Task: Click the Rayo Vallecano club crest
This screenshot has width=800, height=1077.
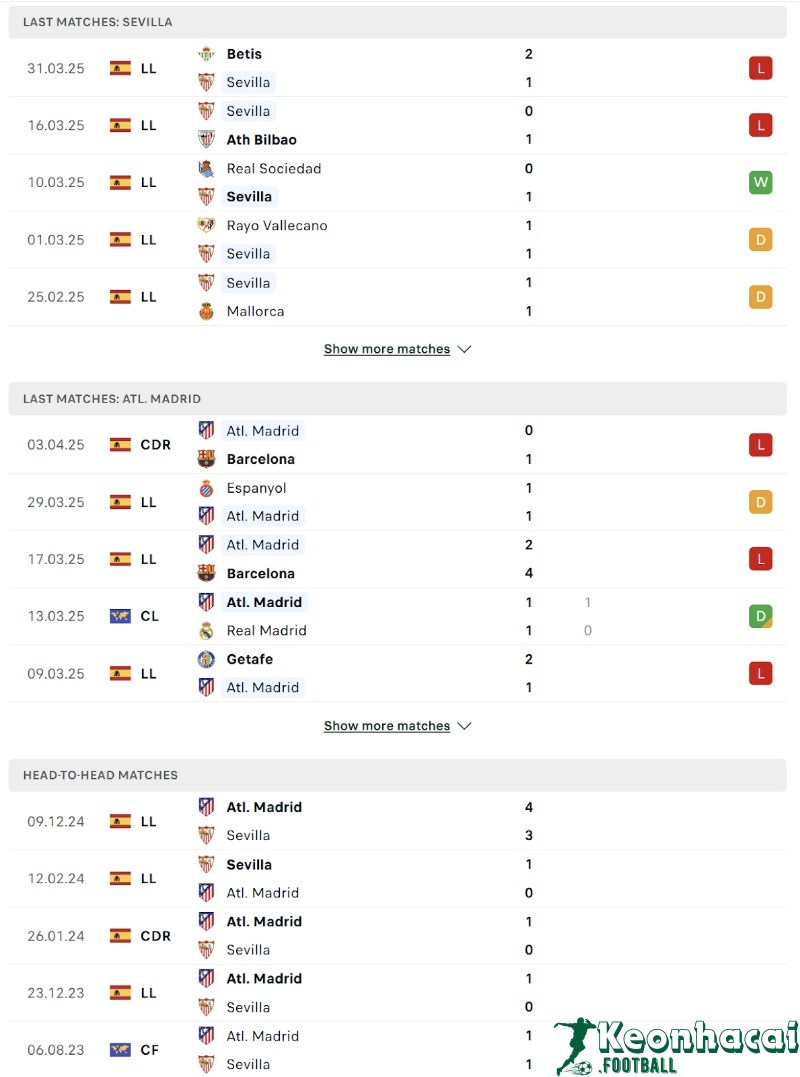Action: pos(207,226)
